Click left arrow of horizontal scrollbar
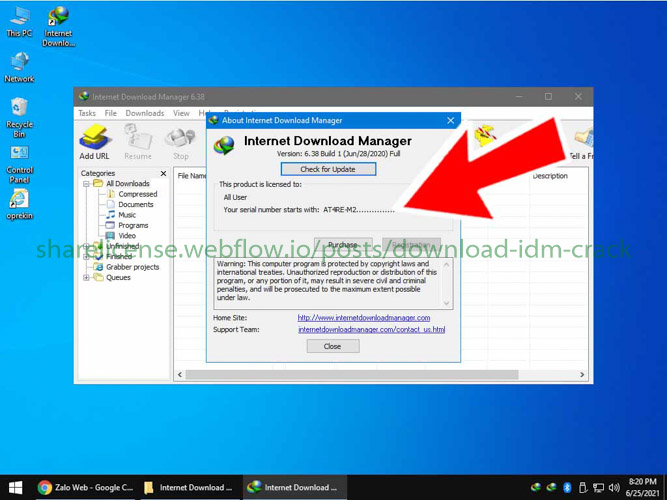This screenshot has width=667, height=500. tap(180, 374)
